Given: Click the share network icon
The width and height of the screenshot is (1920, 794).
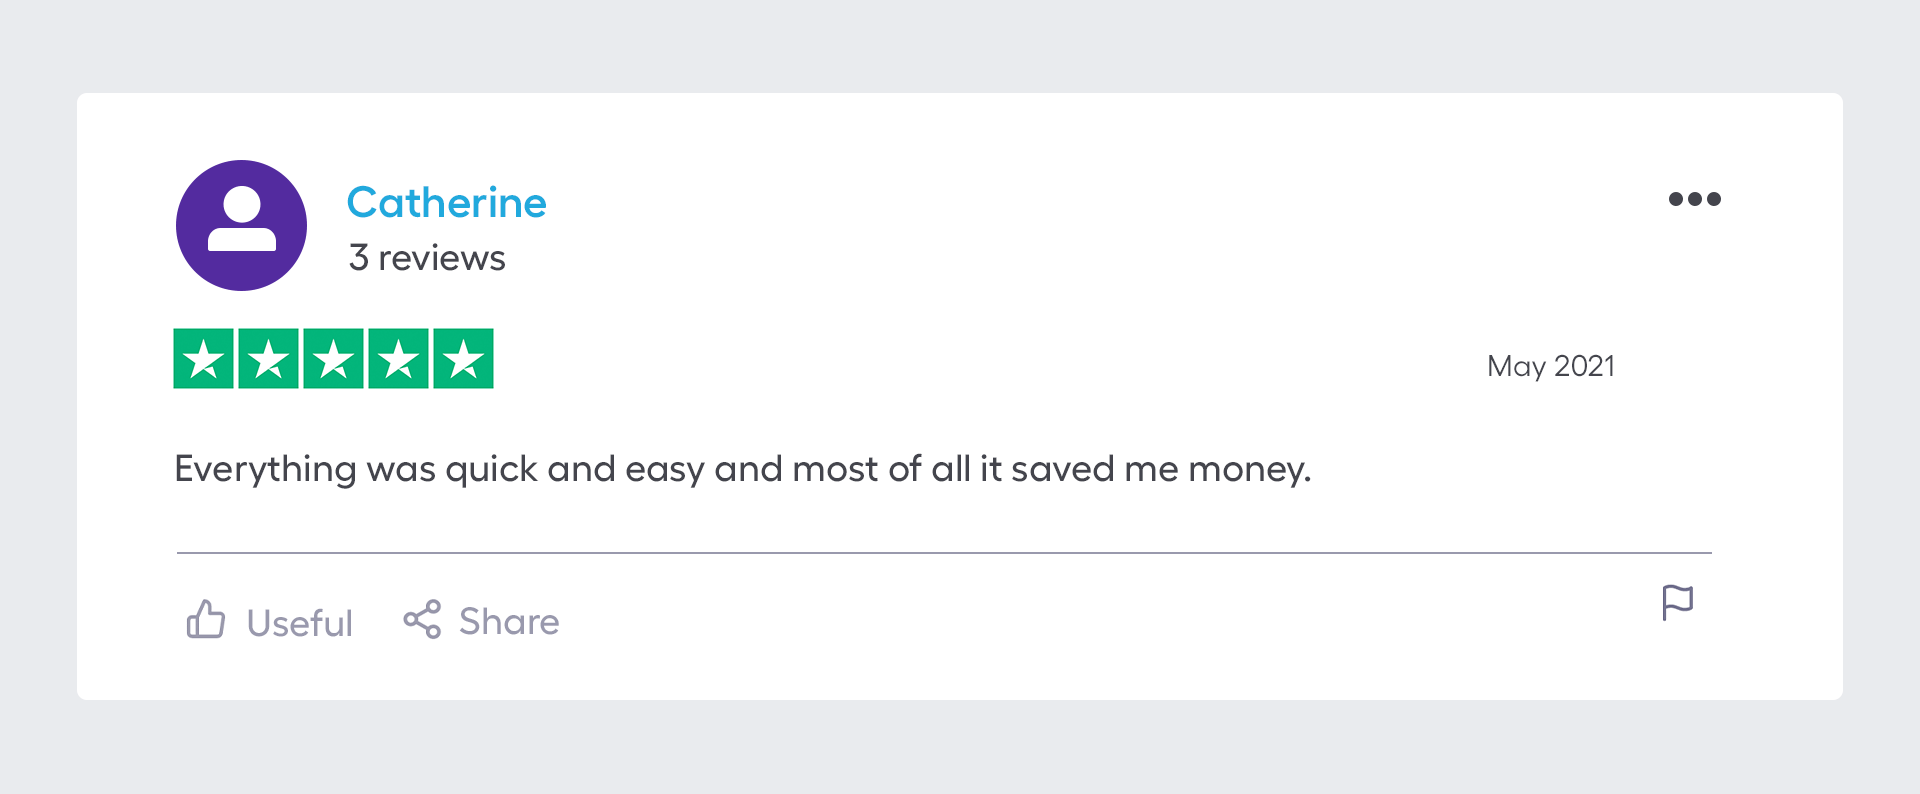Looking at the screenshot, I should (x=422, y=620).
